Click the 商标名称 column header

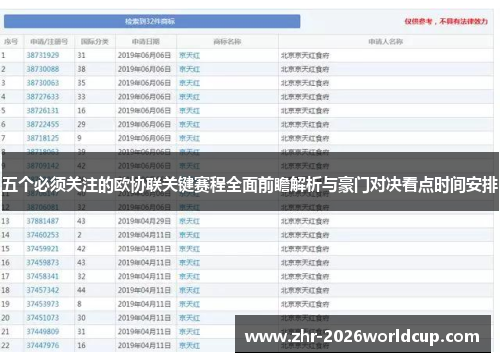click(227, 42)
